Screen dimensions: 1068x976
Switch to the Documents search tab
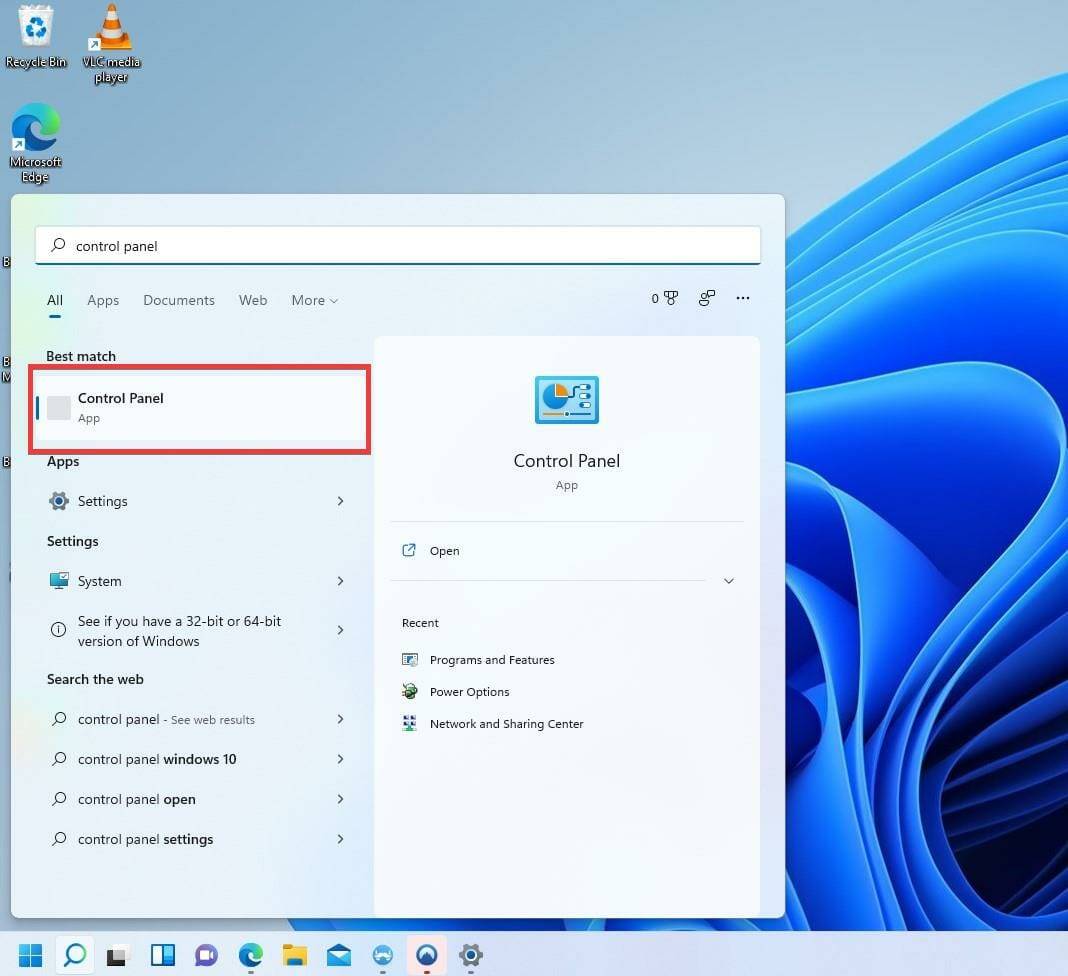179,300
